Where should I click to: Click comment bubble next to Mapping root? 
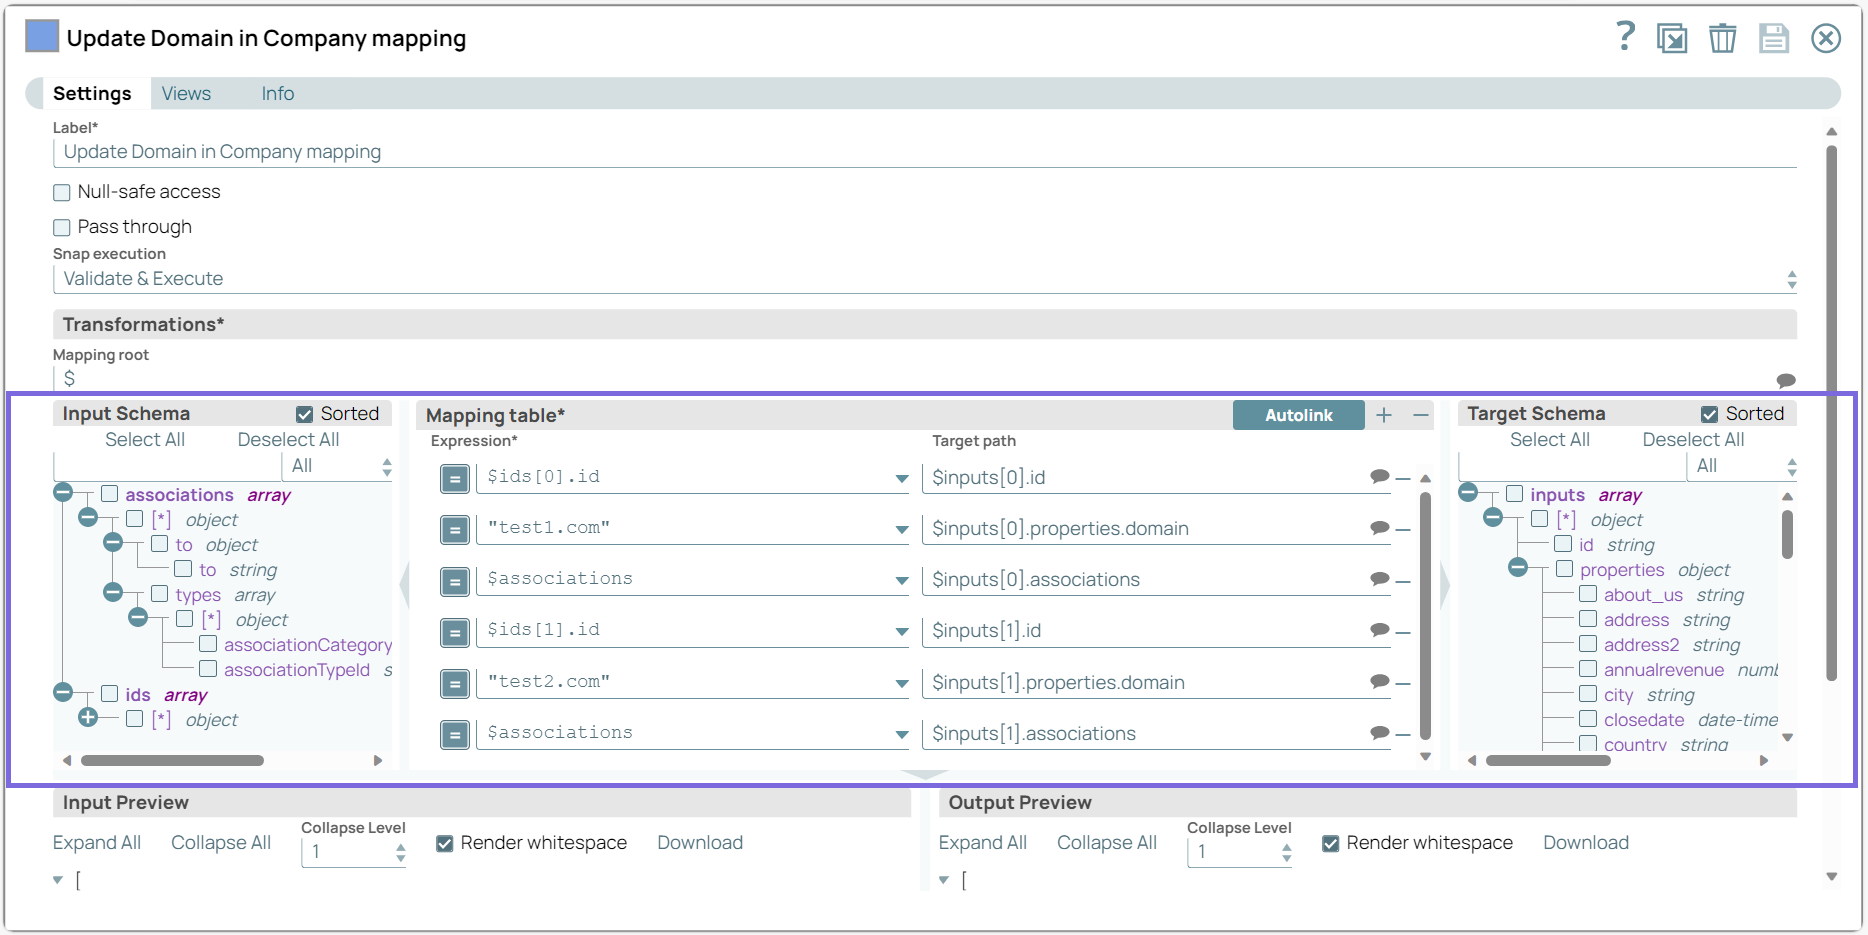click(x=1786, y=380)
